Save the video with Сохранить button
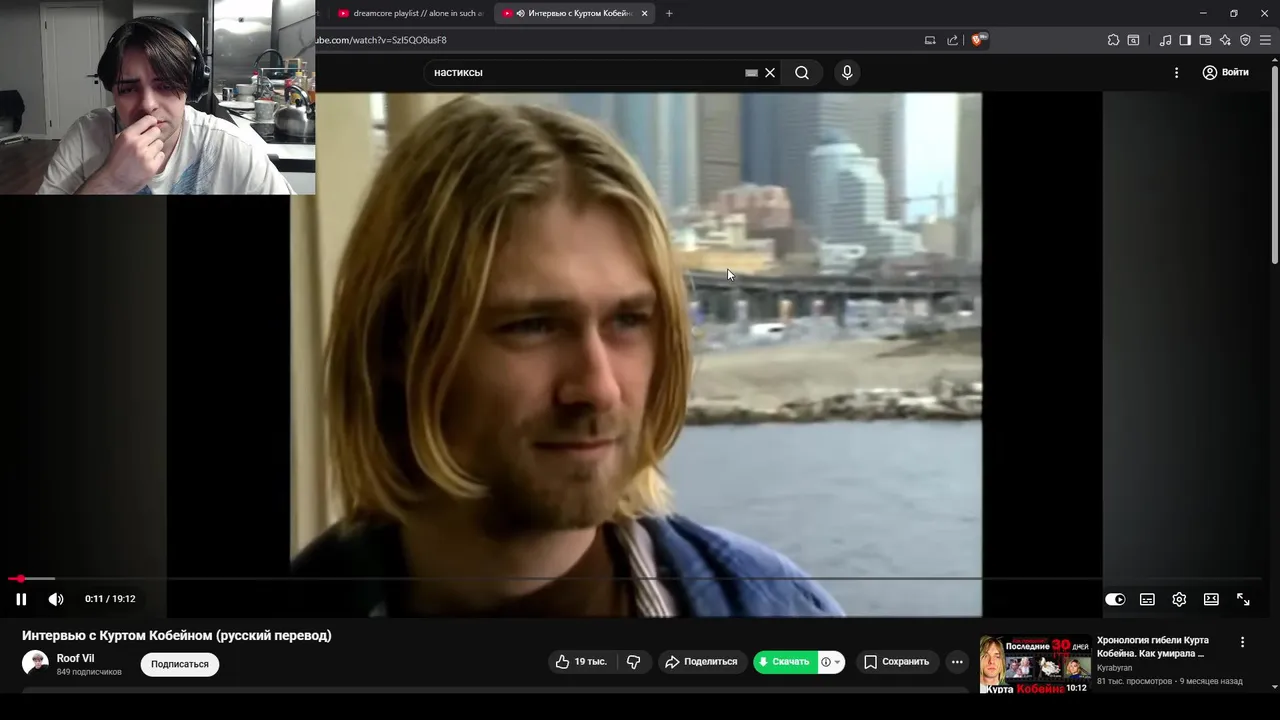Screen dimensions: 1280x720 click(x=897, y=662)
